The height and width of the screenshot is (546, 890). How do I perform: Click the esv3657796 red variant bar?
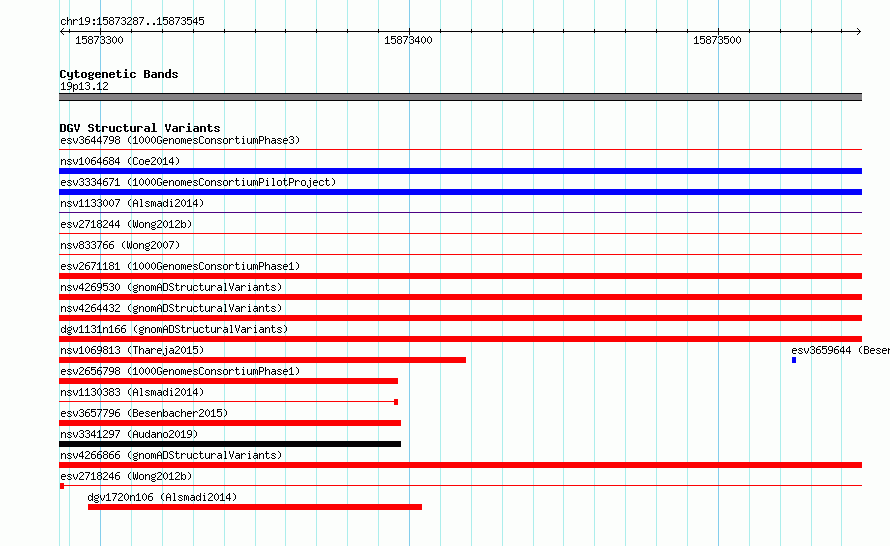pyautogui.click(x=230, y=423)
